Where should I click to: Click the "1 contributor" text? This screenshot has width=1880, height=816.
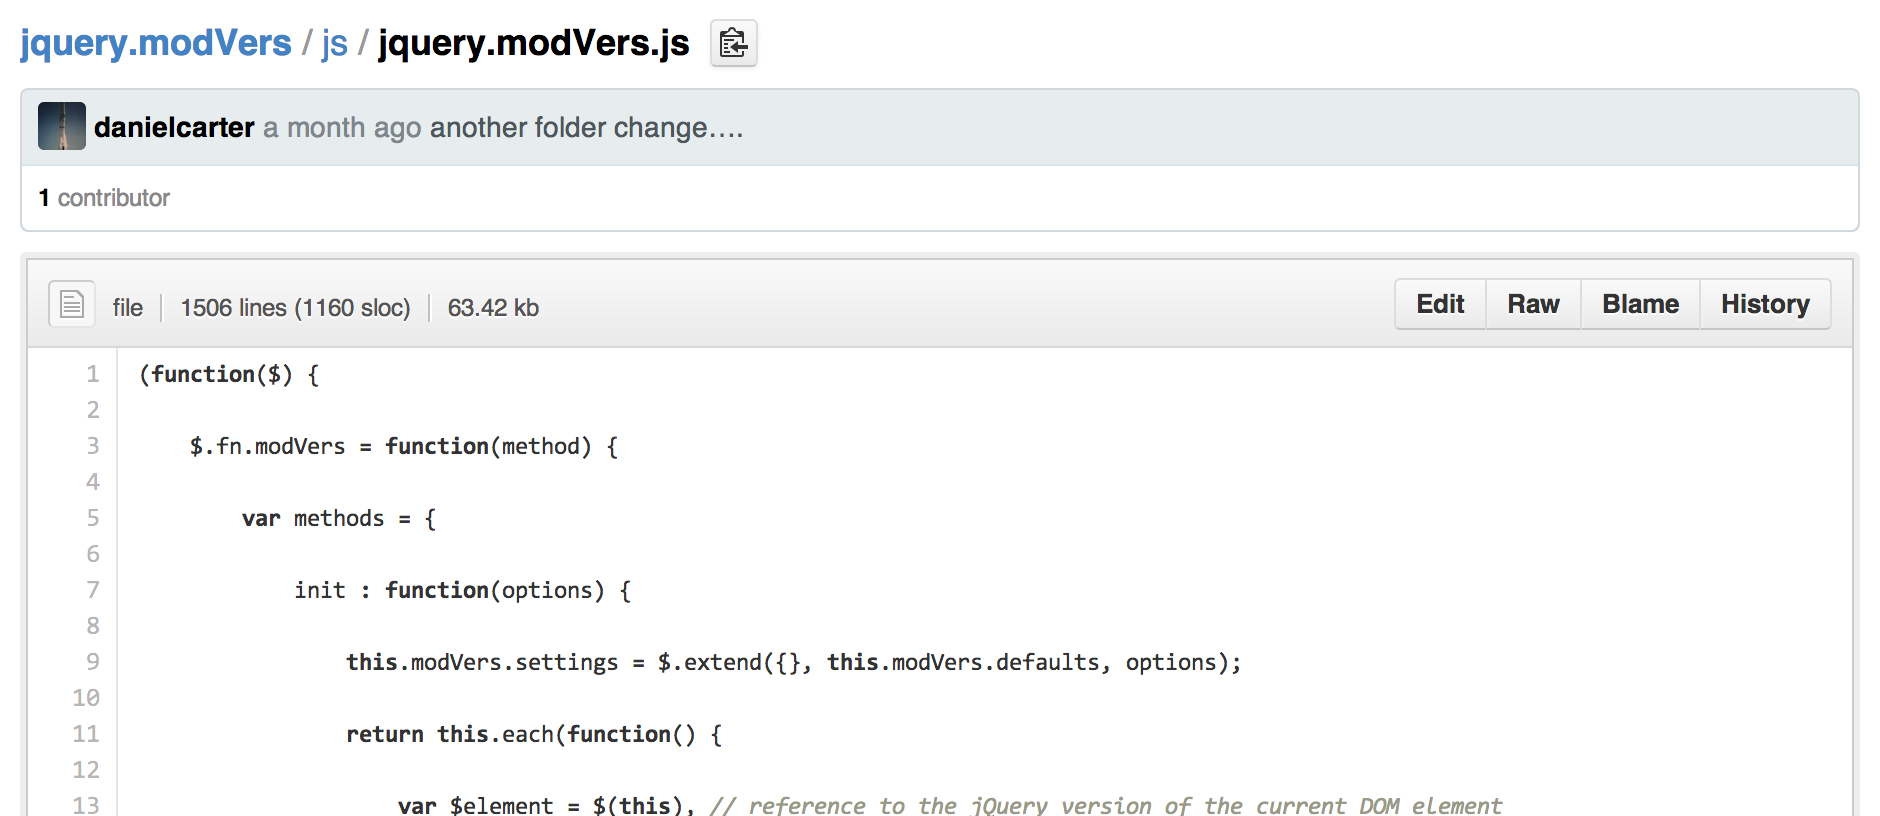[104, 198]
